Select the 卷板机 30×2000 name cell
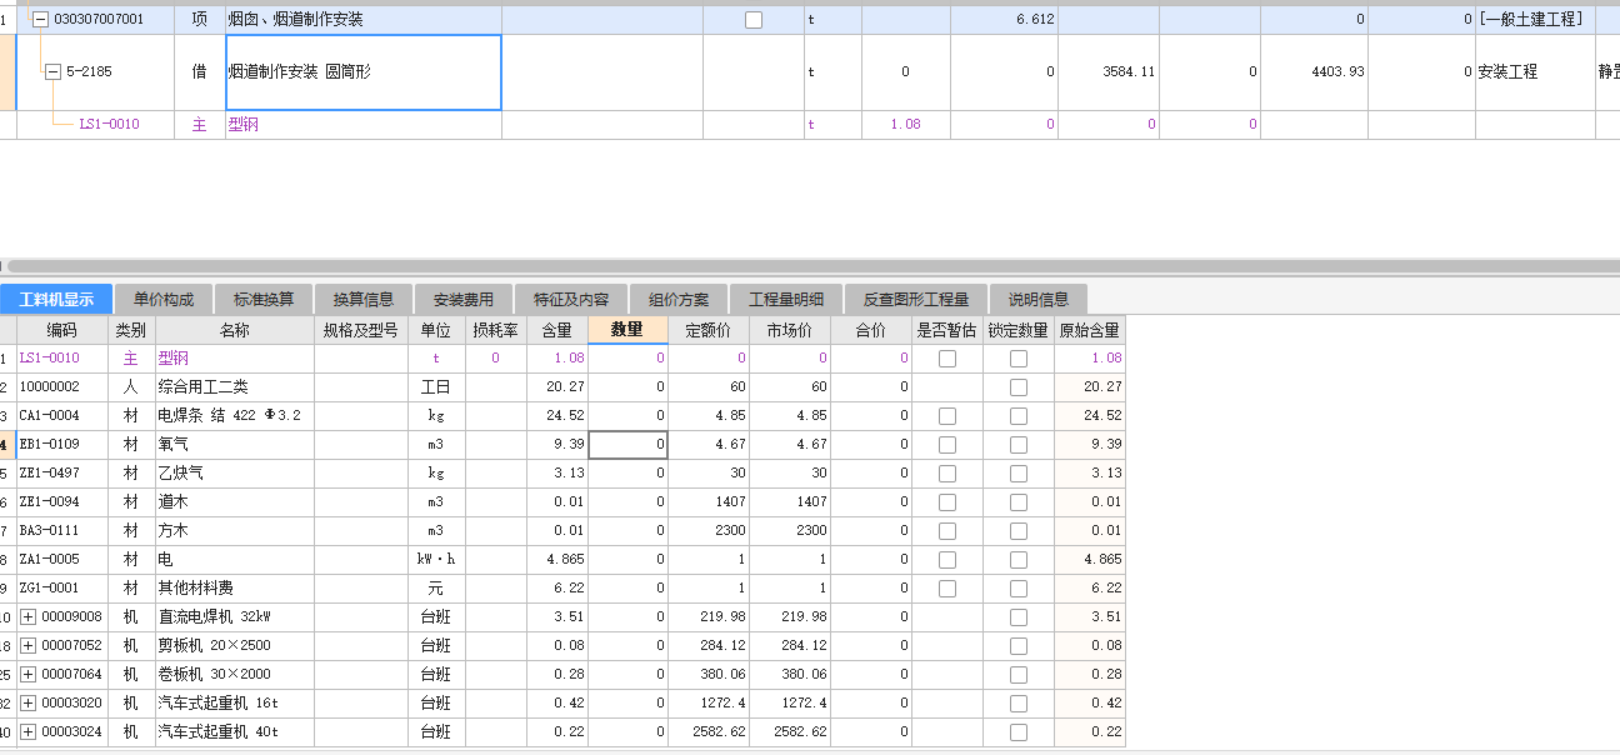This screenshot has width=1620, height=755. point(234,674)
